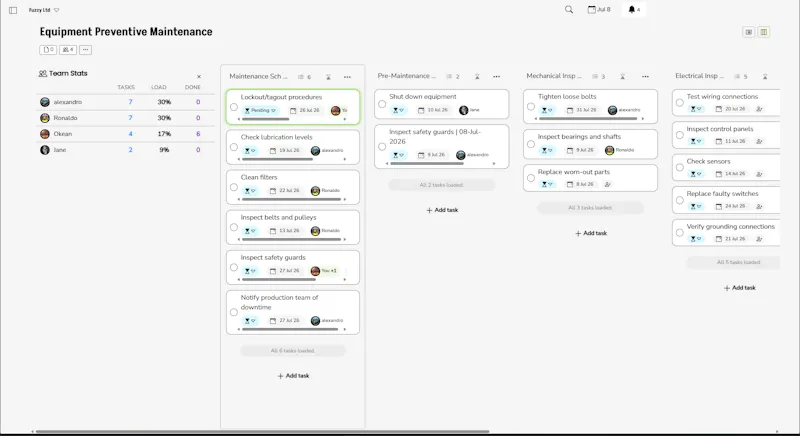Open the search magnifier icon
800x436 pixels.
pos(569,10)
